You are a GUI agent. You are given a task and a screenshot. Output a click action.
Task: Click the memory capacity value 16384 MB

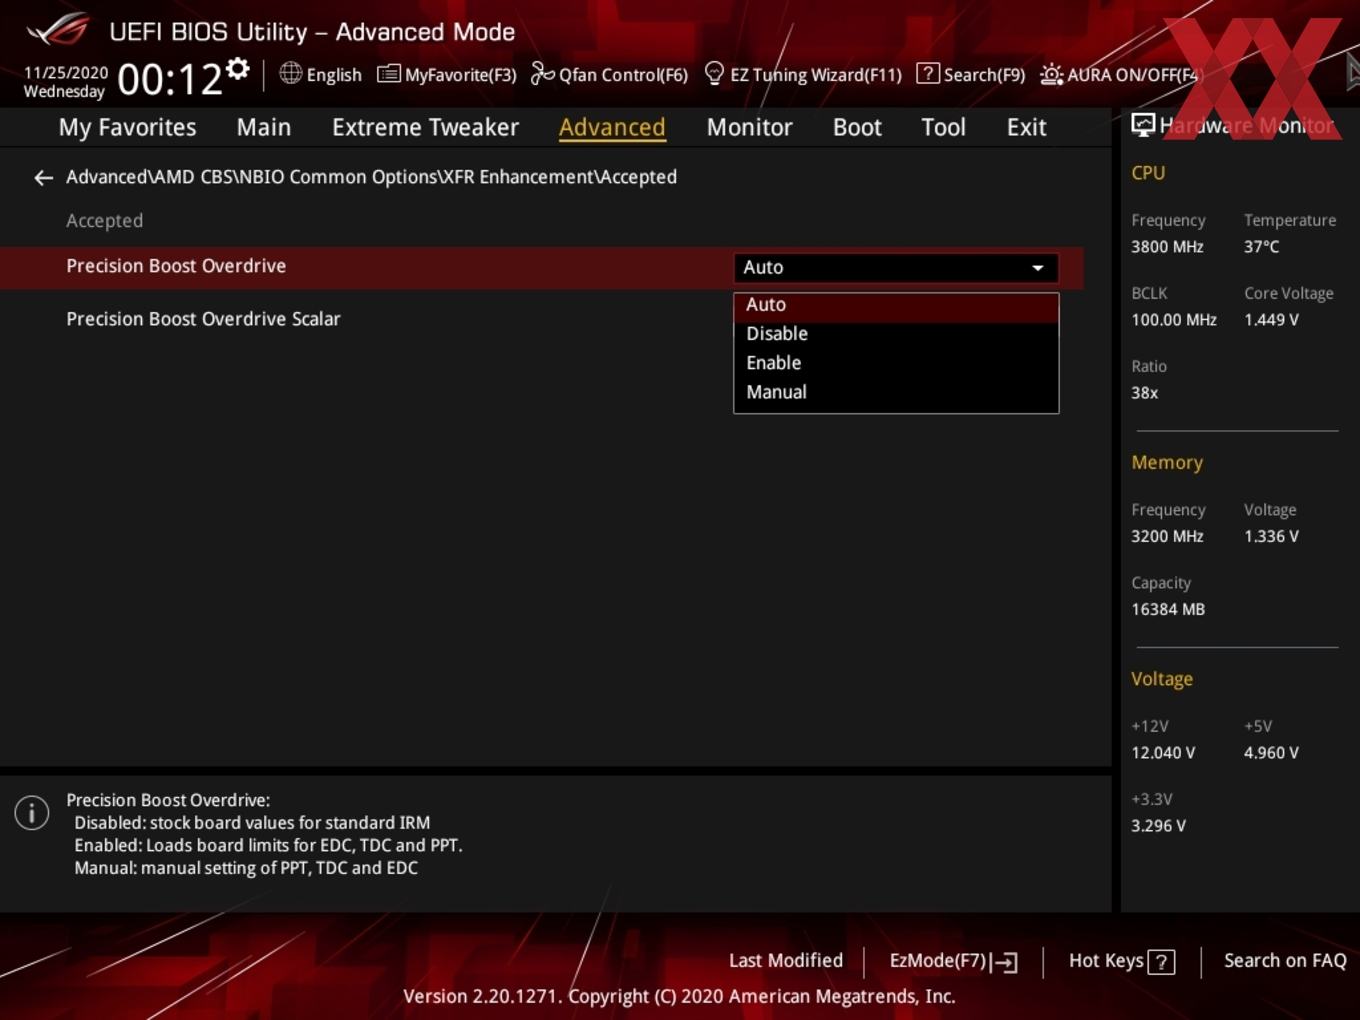(1168, 610)
